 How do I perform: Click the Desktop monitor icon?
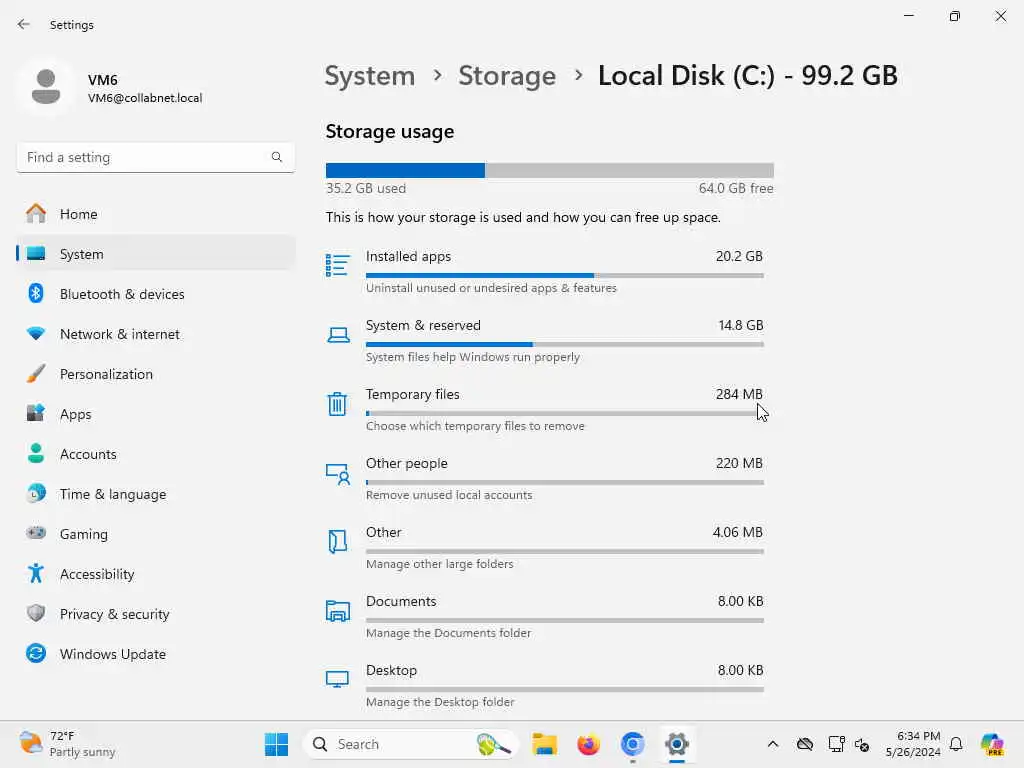coord(338,679)
